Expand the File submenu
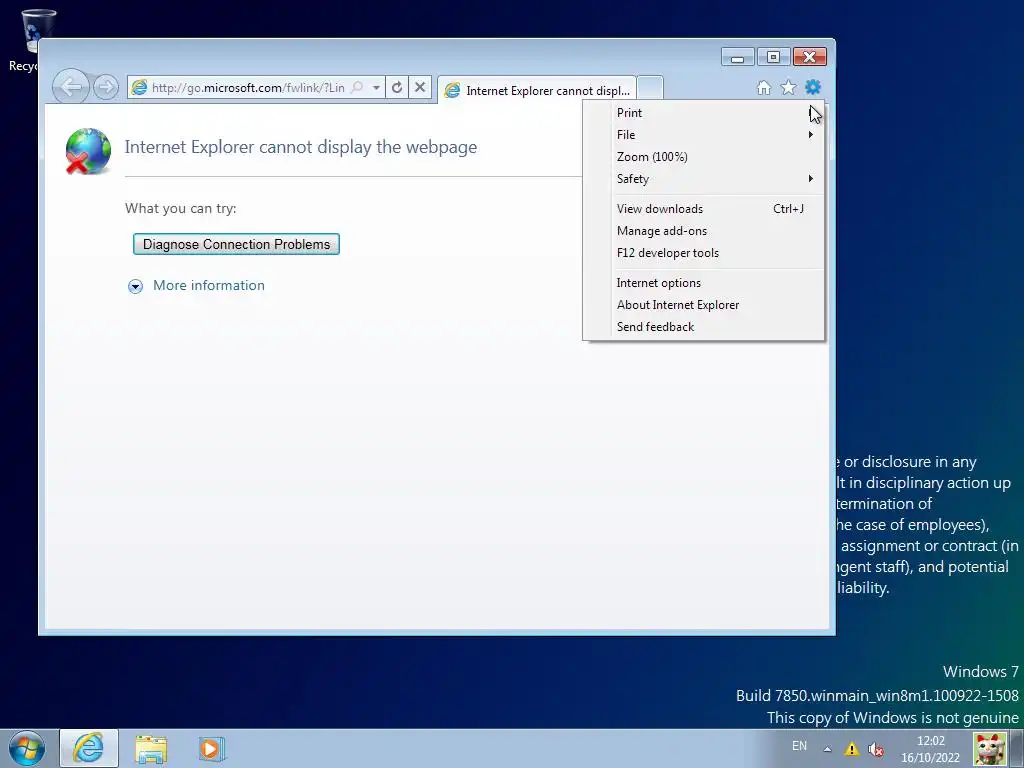 point(704,135)
